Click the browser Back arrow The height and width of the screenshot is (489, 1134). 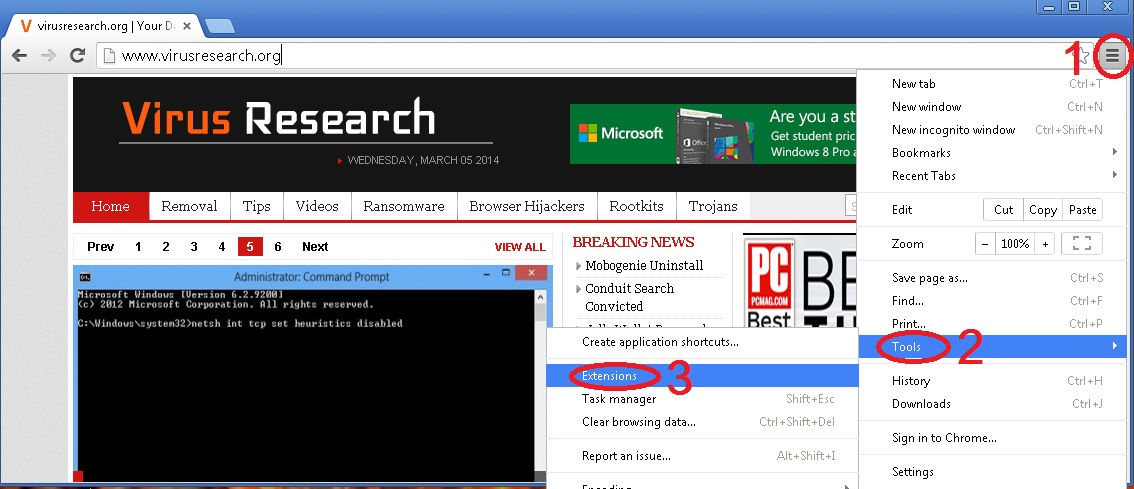click(x=19, y=56)
